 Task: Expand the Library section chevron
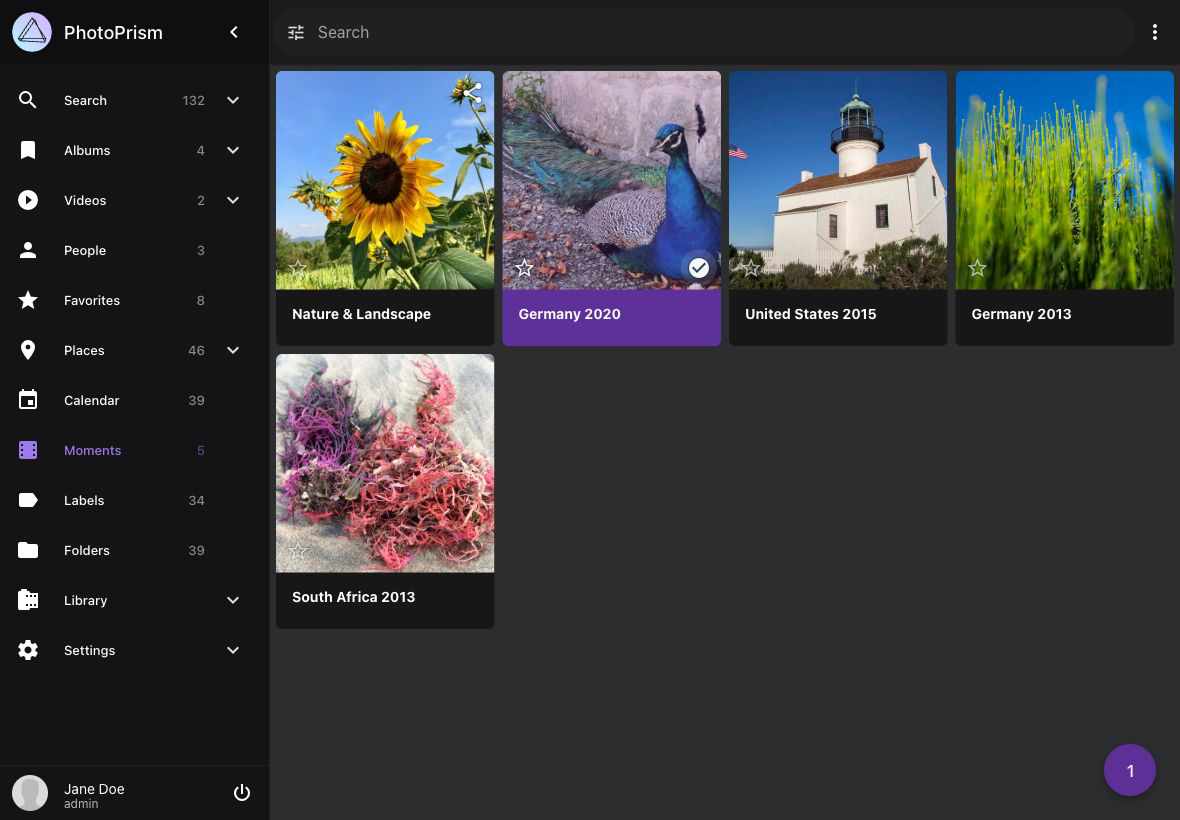(x=233, y=600)
